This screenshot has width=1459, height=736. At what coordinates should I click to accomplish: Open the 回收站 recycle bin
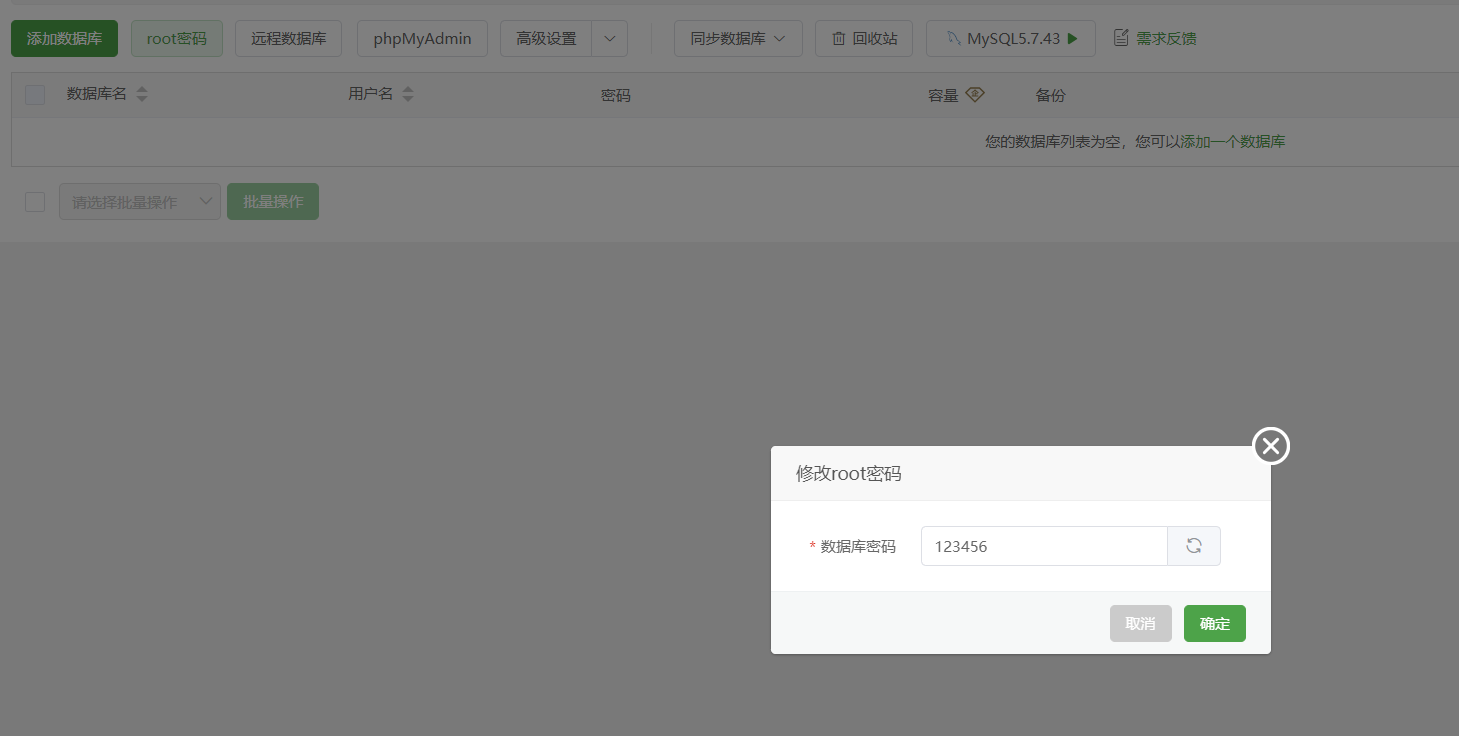864,39
